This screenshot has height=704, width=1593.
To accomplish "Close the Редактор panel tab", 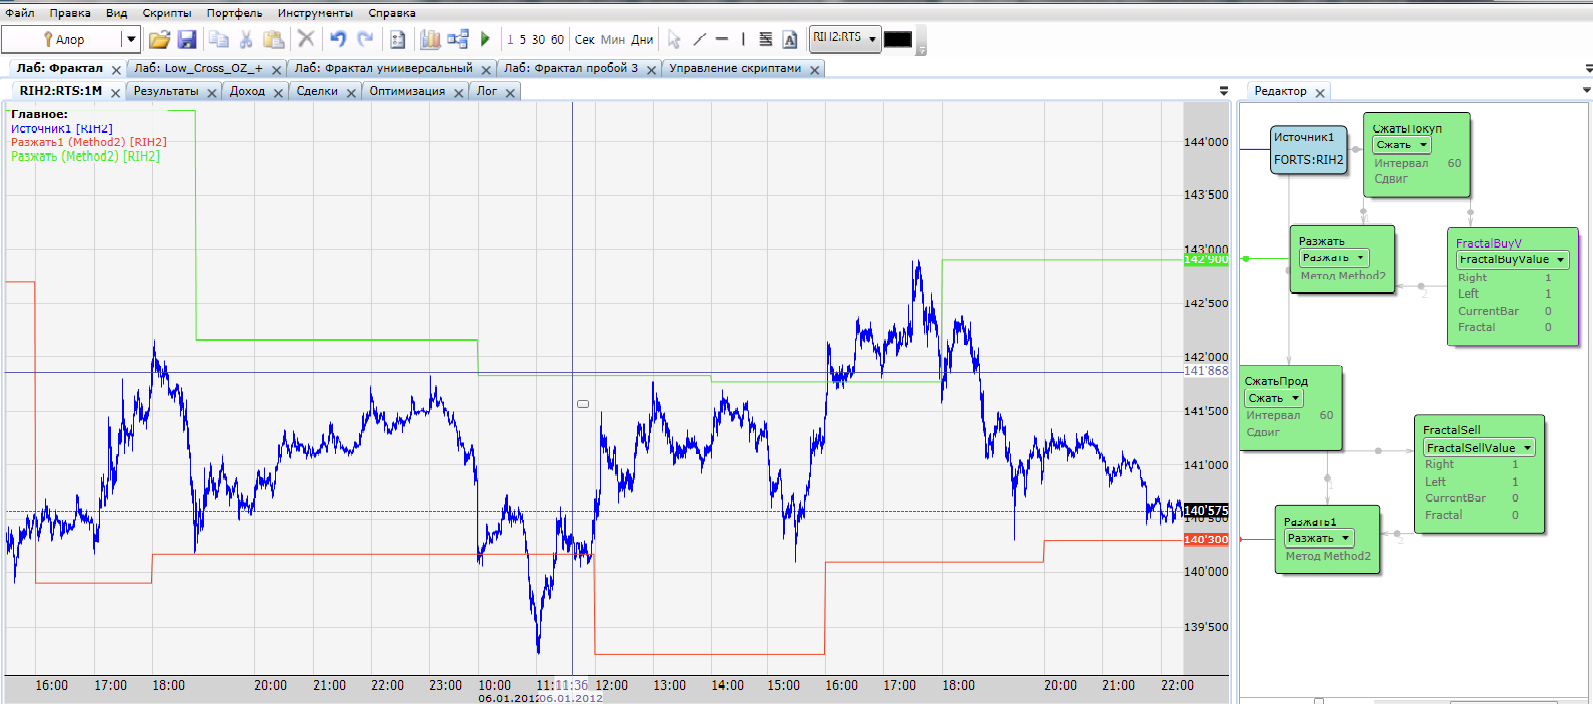I will [1320, 93].
